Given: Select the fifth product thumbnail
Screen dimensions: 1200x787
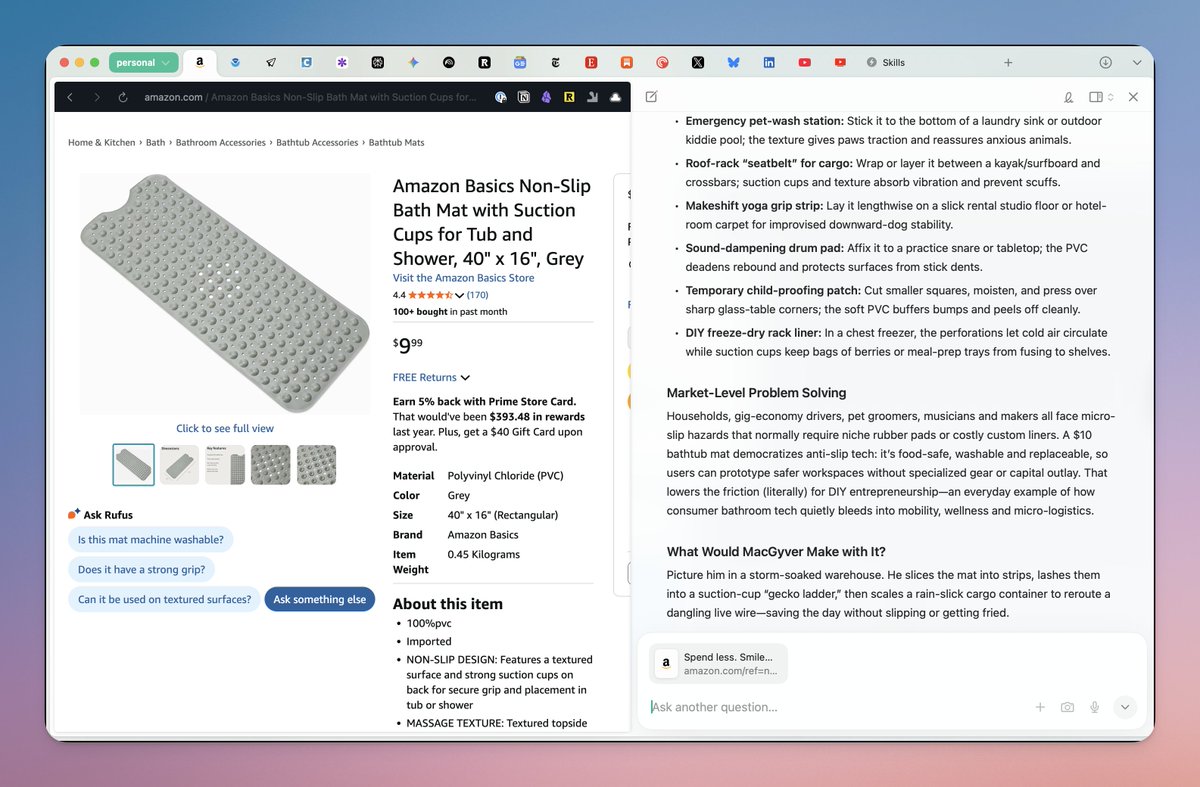Looking at the screenshot, I should (x=316, y=465).
